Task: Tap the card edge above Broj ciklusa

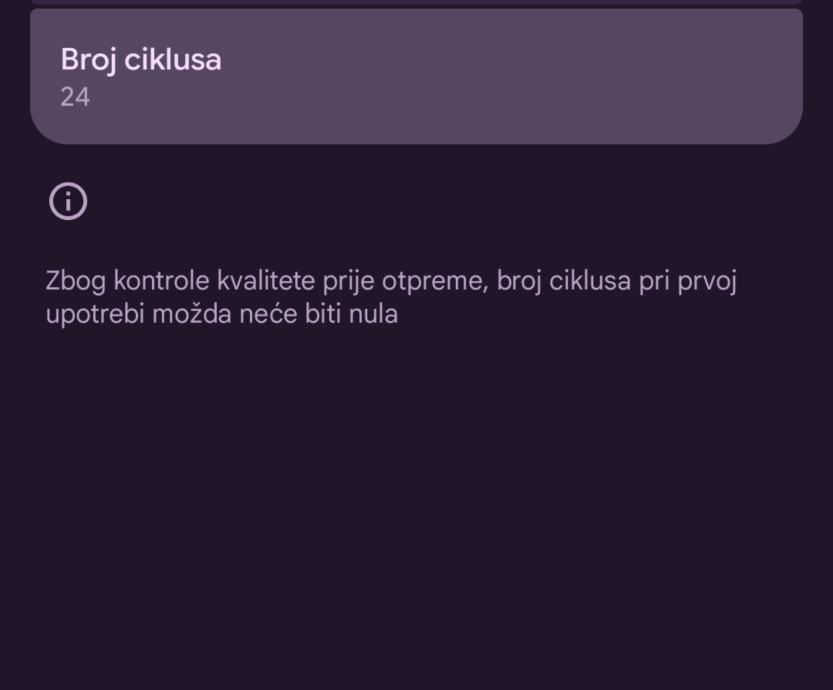Action: pyautogui.click(x=416, y=4)
